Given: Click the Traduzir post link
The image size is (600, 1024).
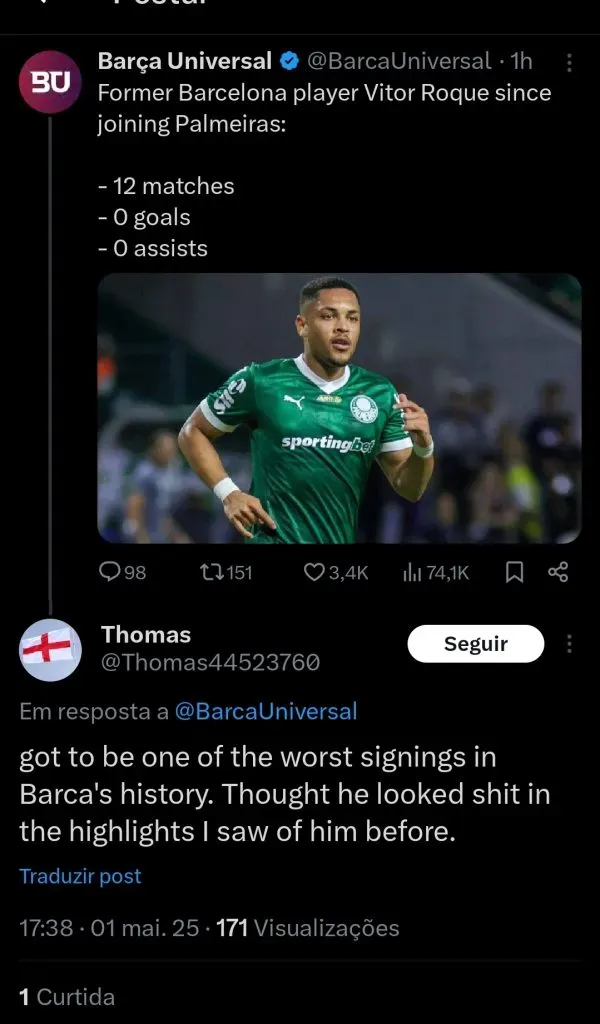Looking at the screenshot, I should [x=80, y=876].
